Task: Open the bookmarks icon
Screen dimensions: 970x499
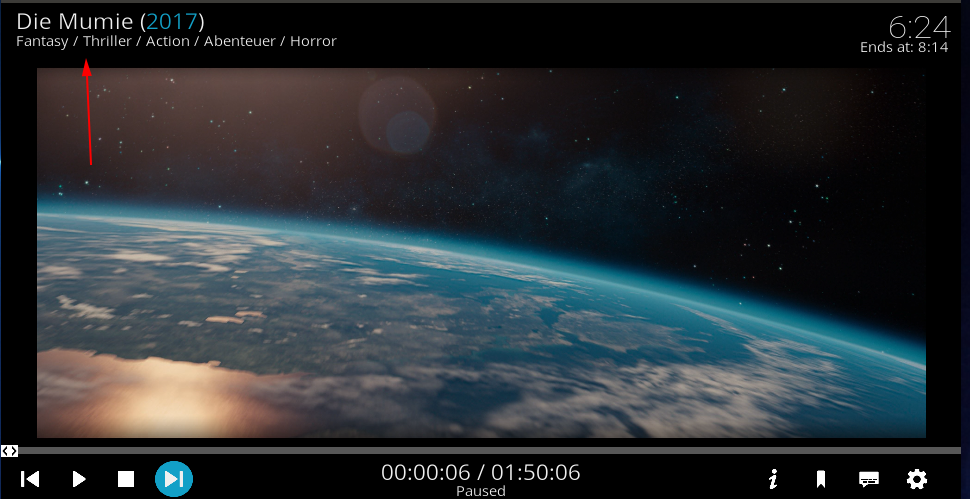Action: [x=821, y=479]
